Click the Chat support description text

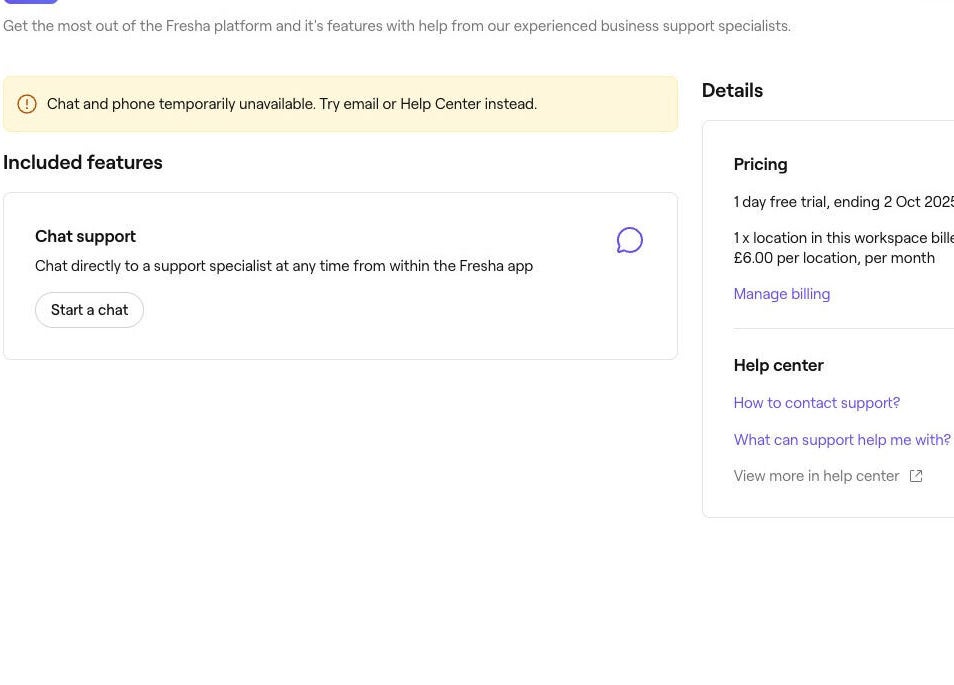pyautogui.click(x=284, y=266)
